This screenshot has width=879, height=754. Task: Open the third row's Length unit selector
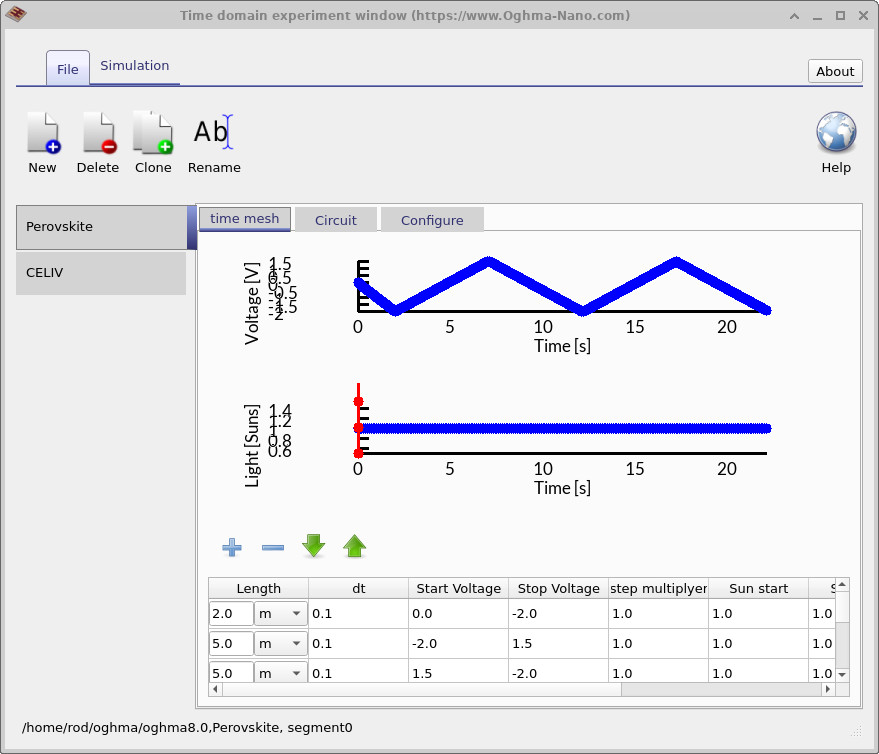280,672
